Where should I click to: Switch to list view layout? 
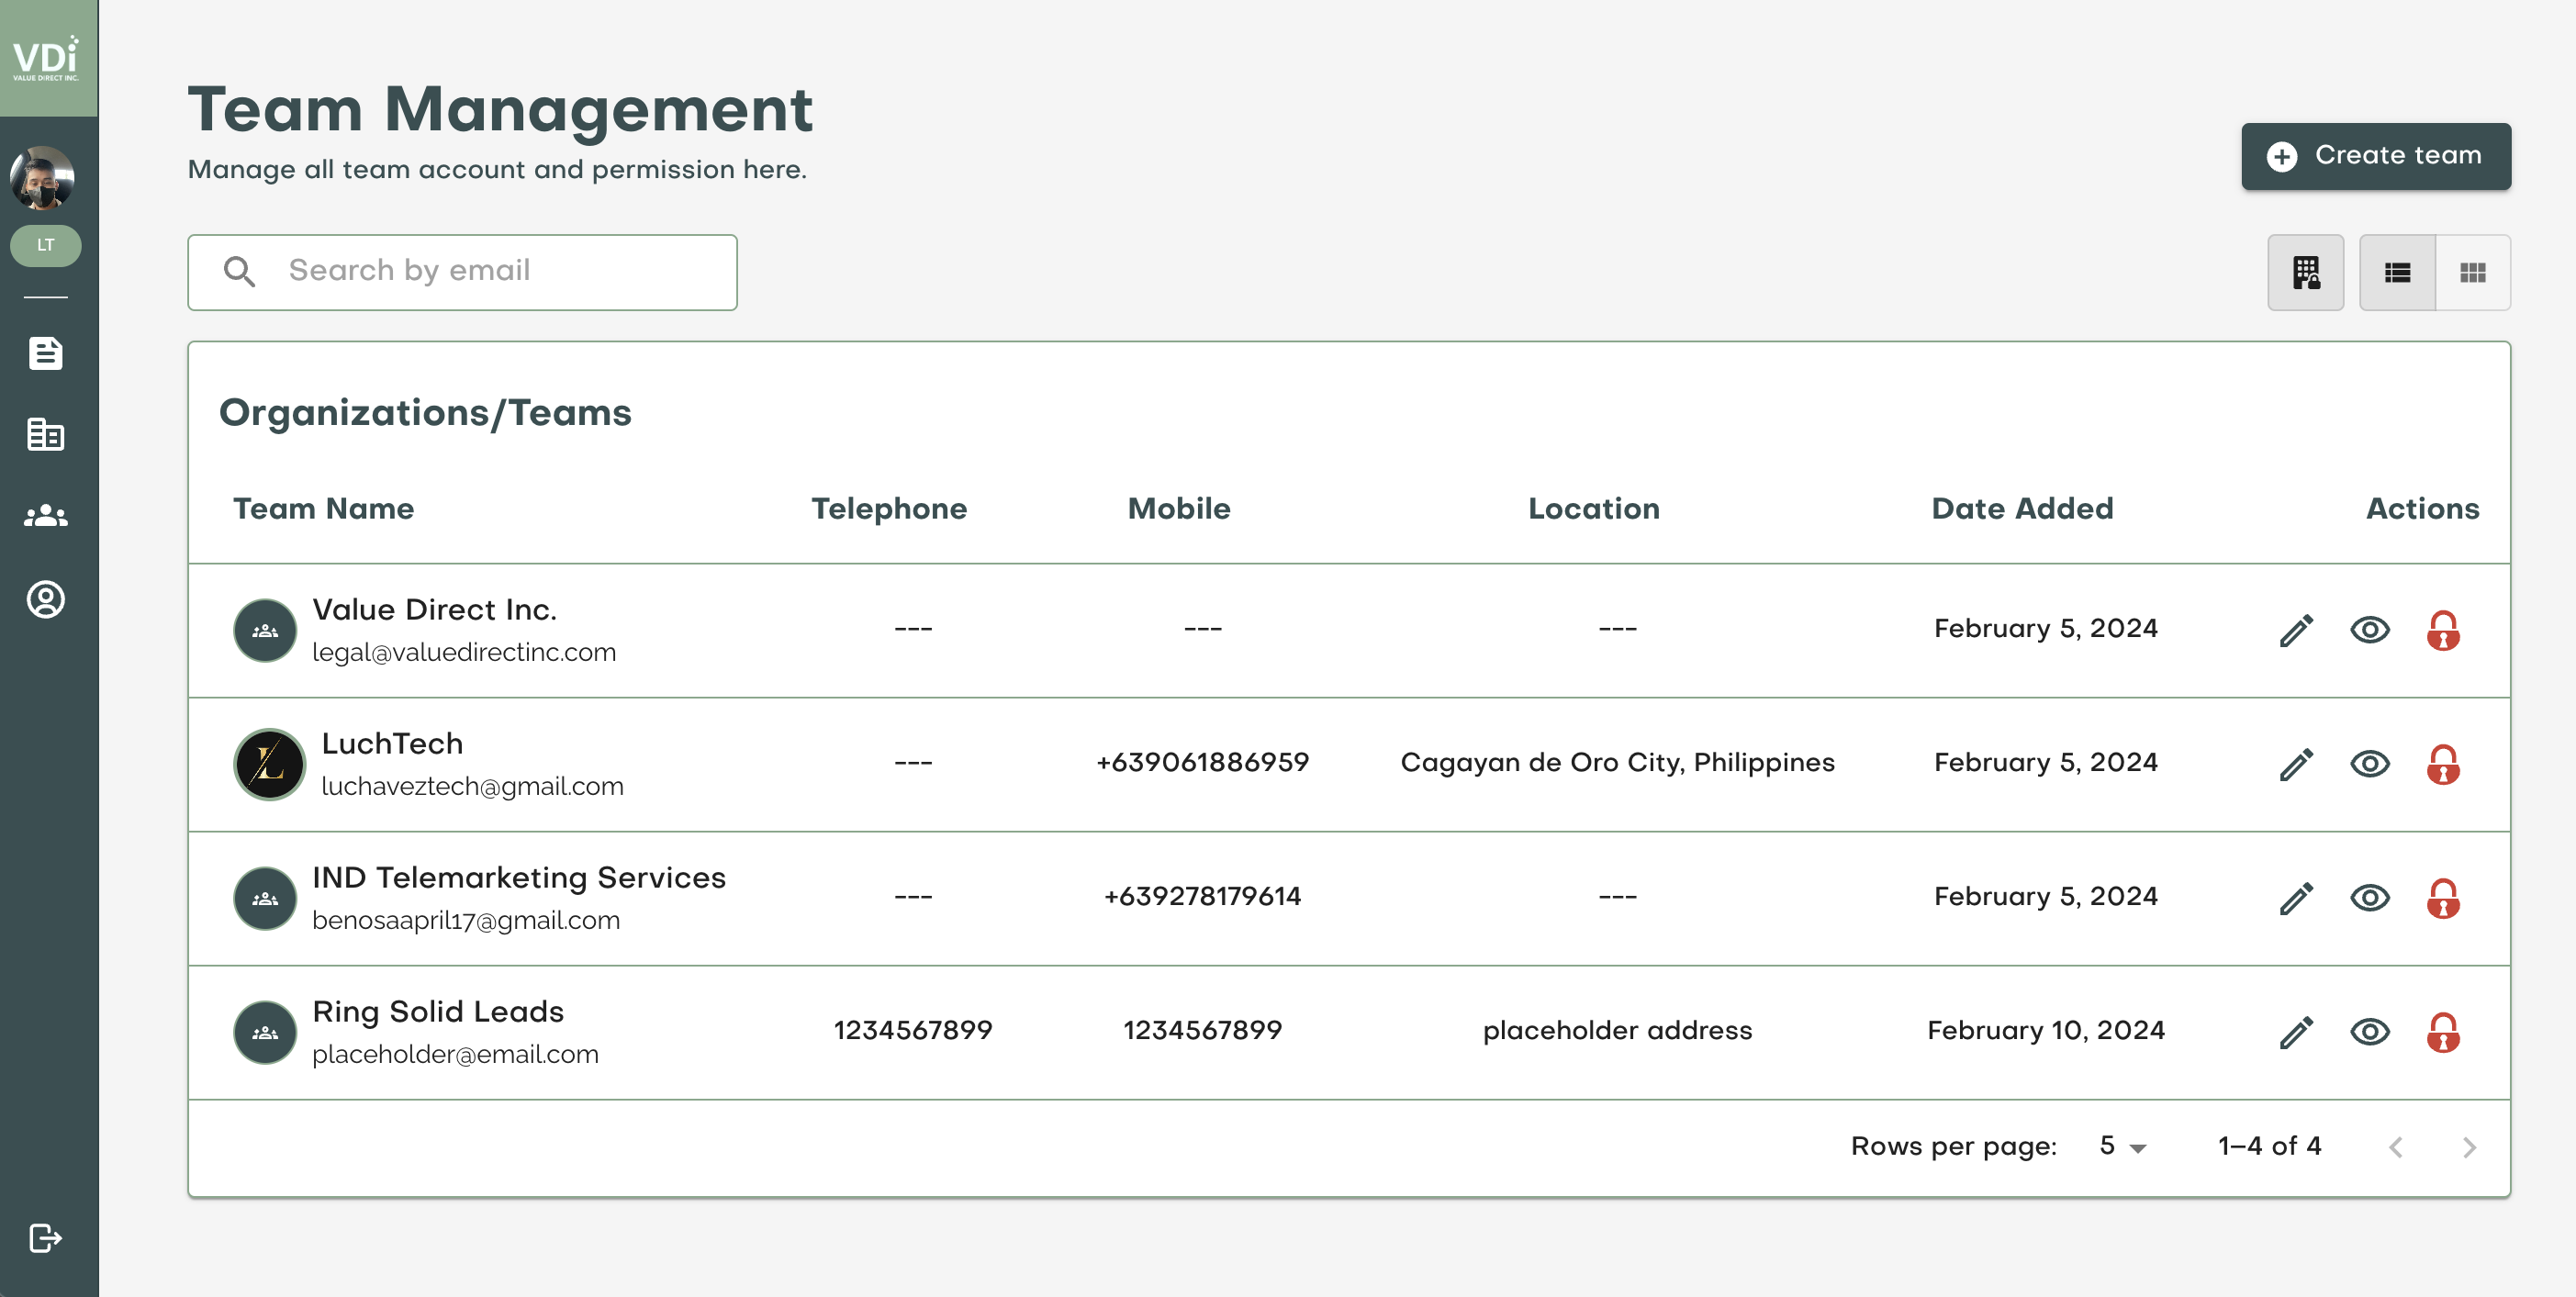[2397, 271]
